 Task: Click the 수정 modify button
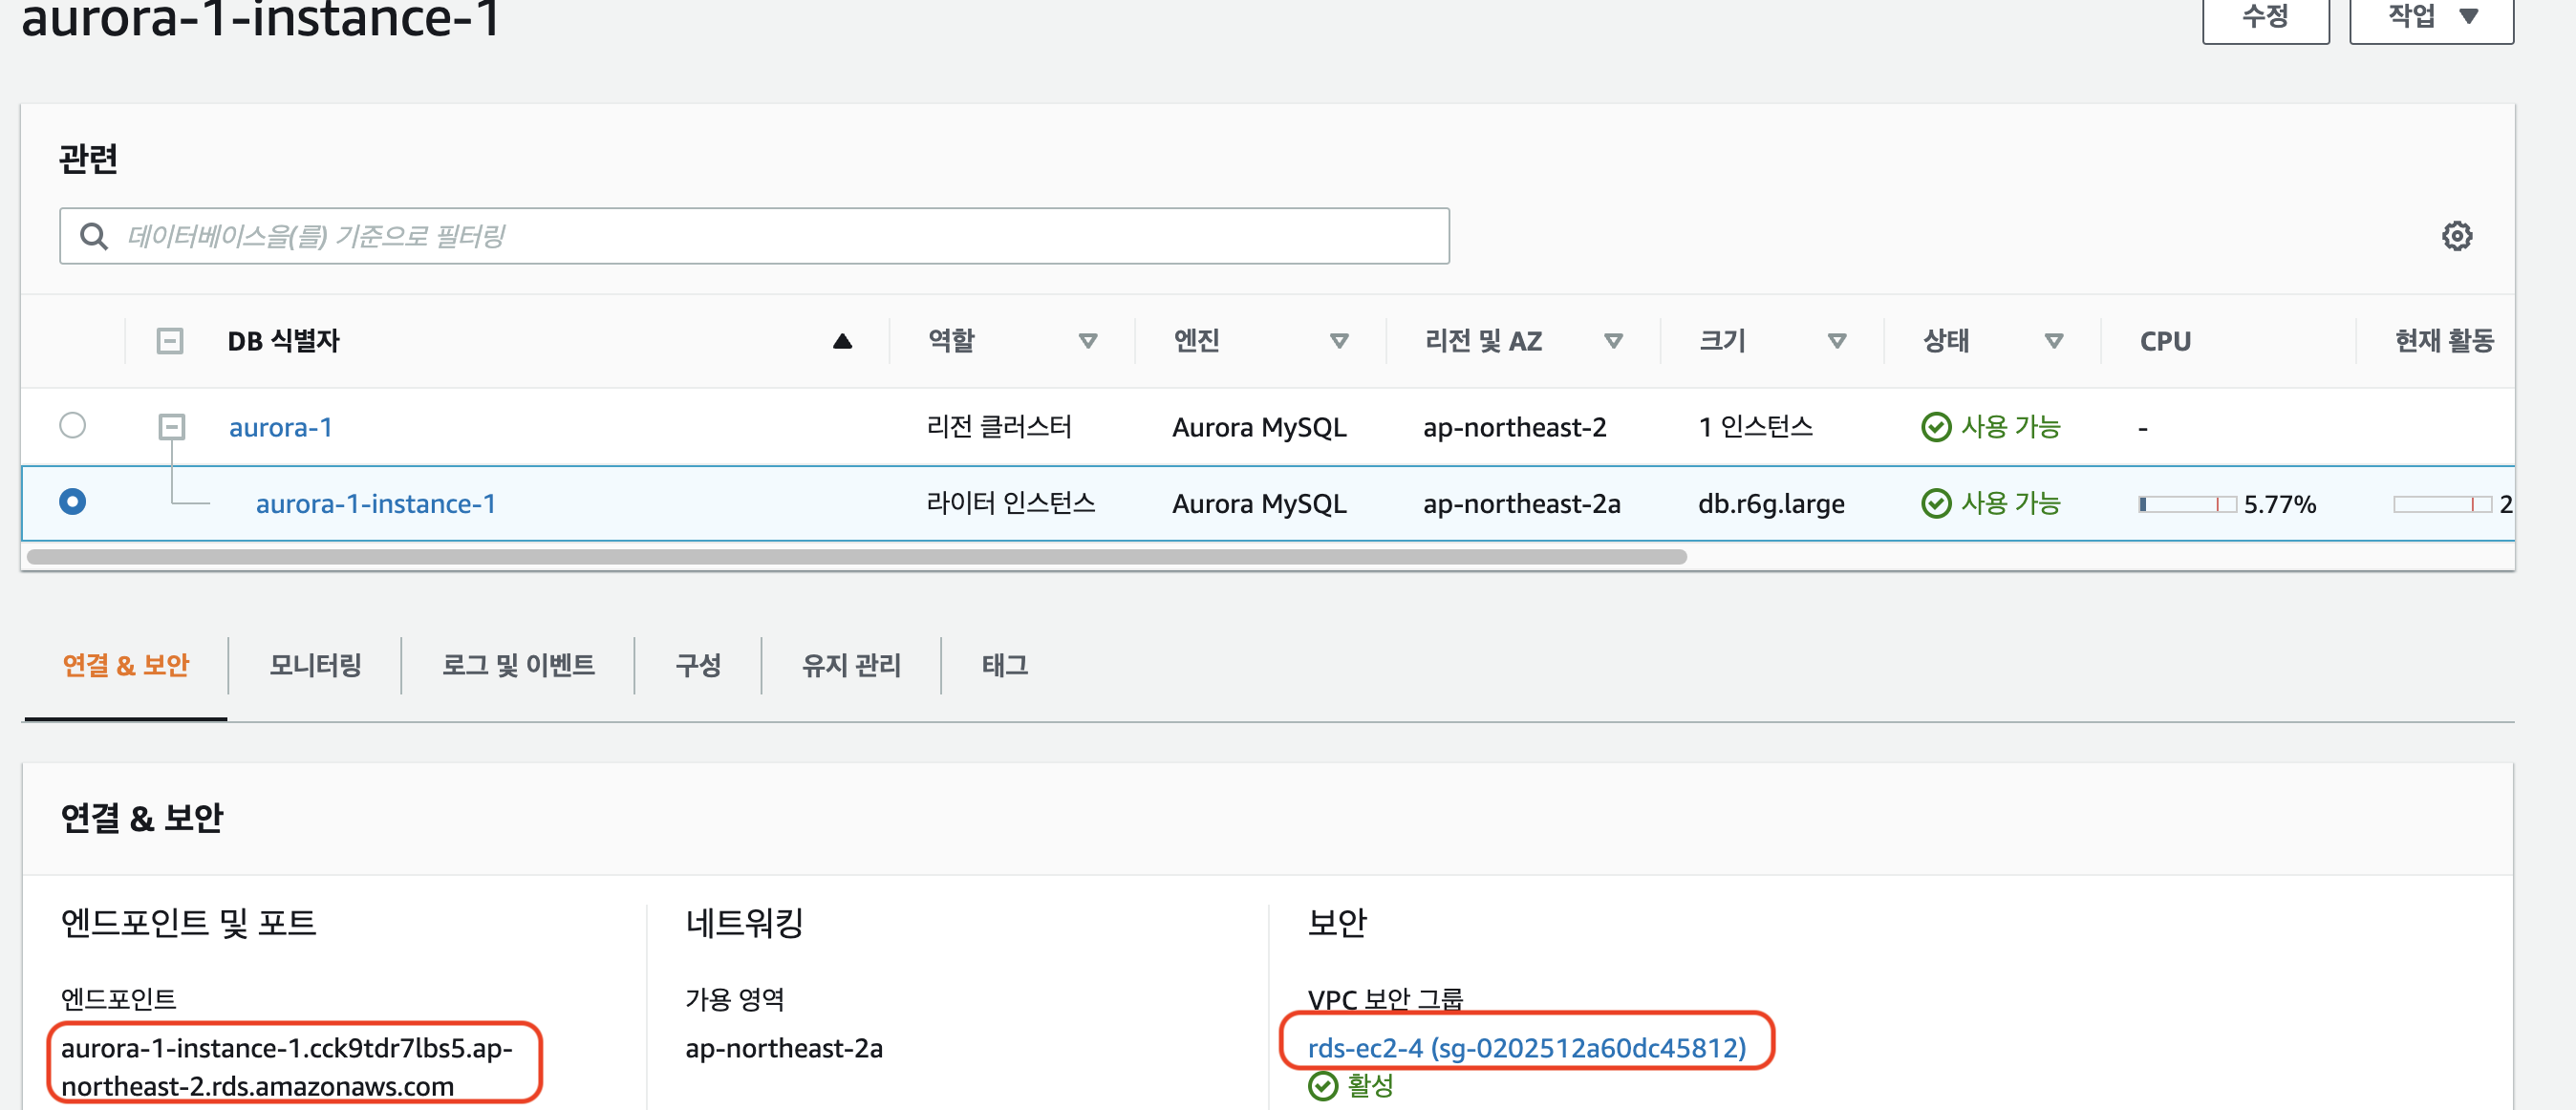point(2265,17)
